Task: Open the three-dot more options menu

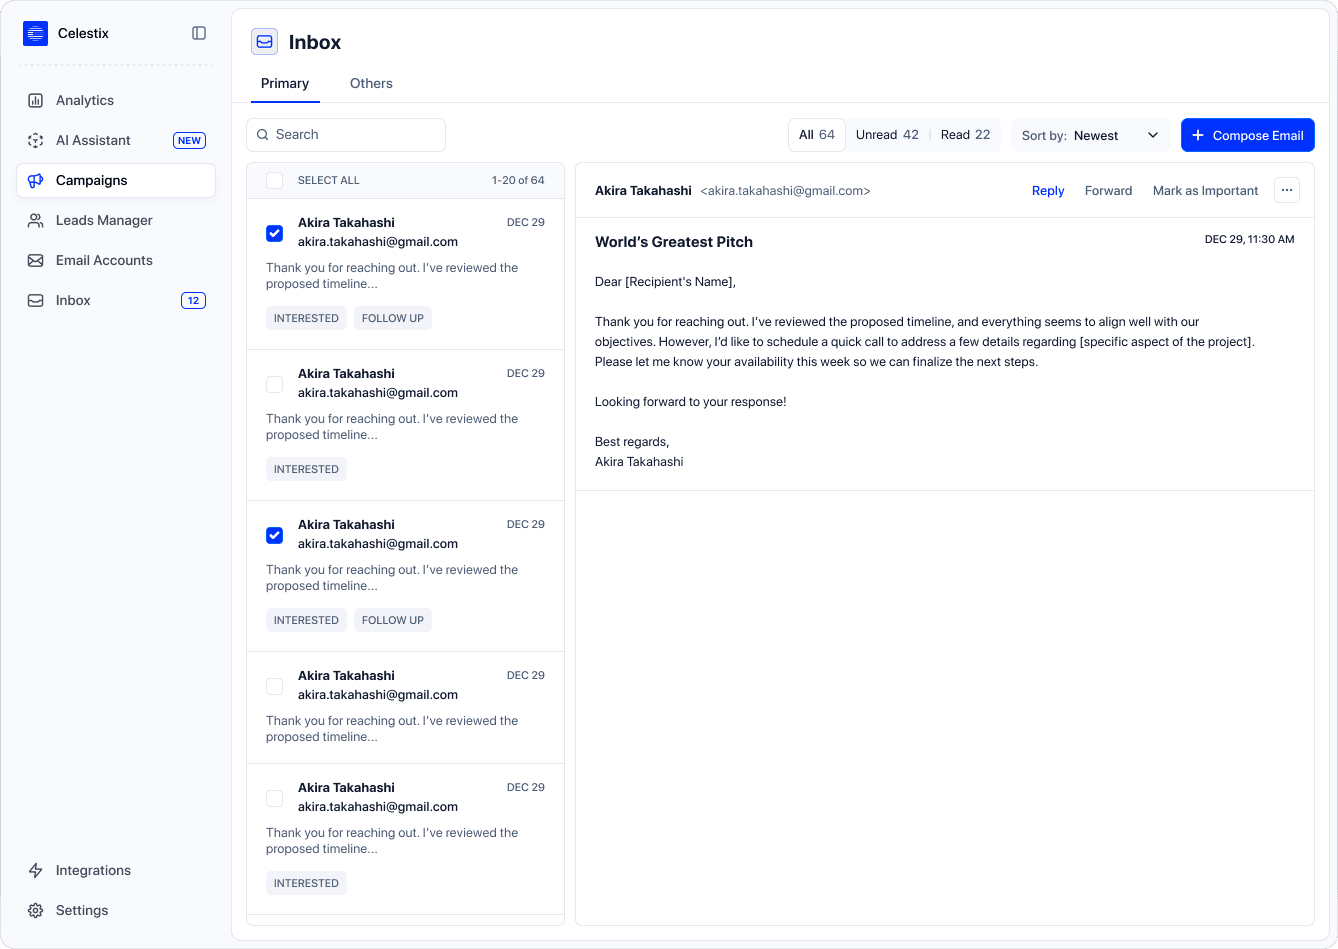Action: 1287,190
